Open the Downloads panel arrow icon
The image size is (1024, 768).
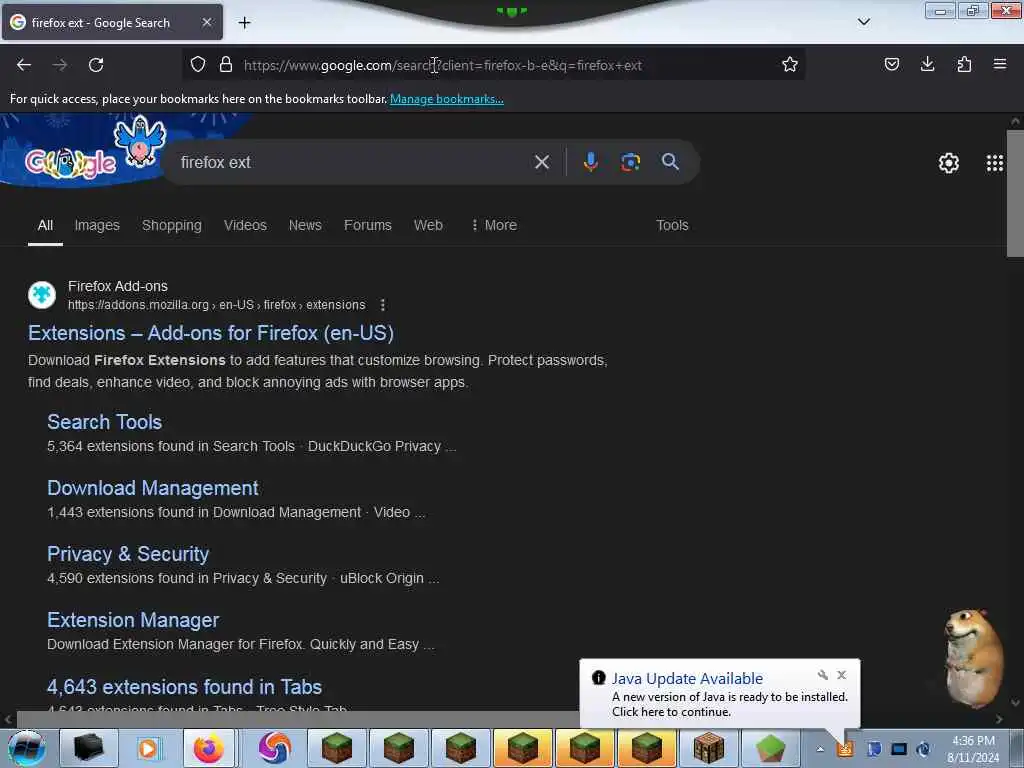point(927,64)
